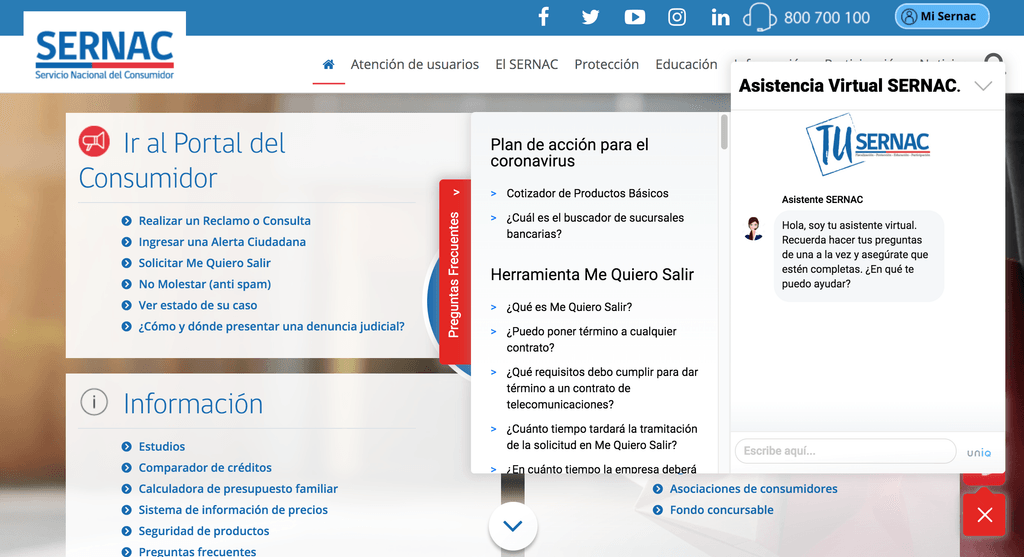Click the Tu SERNAC chat logo

pos(868,144)
